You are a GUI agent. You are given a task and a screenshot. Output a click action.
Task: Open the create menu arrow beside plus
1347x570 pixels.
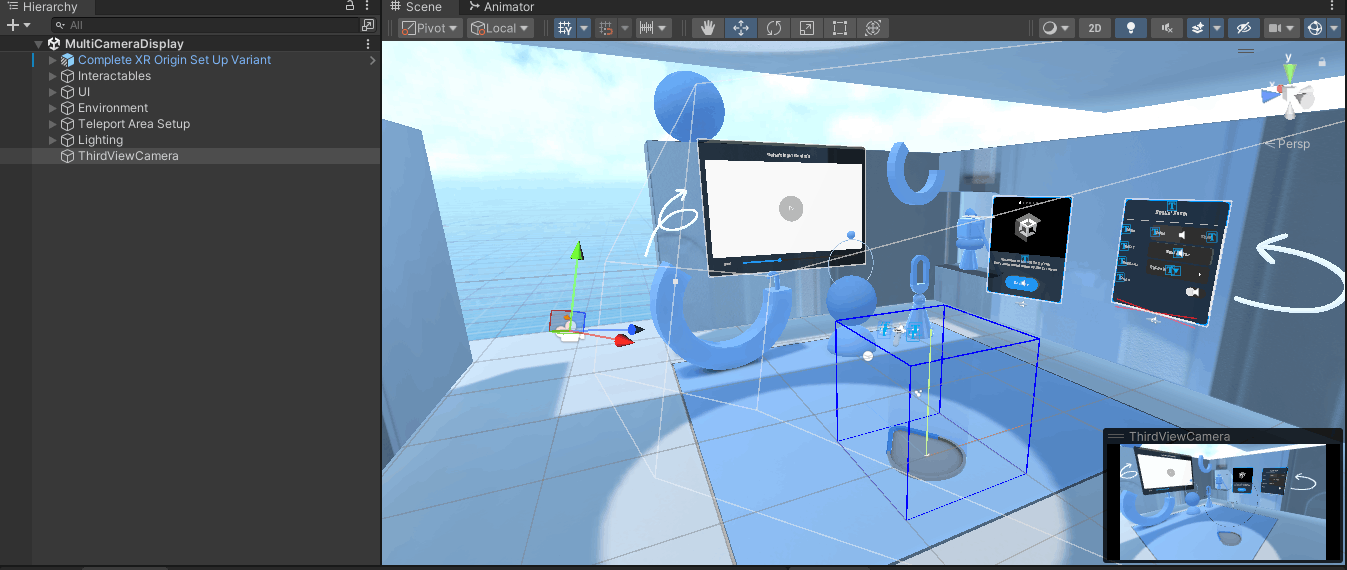tap(26, 25)
